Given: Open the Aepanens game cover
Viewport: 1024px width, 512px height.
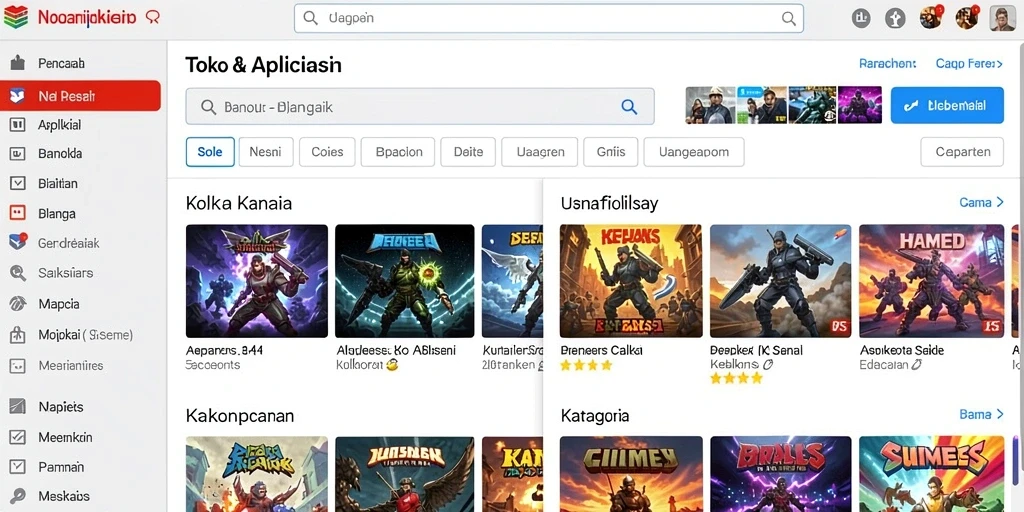Looking at the screenshot, I should pyautogui.click(x=257, y=281).
